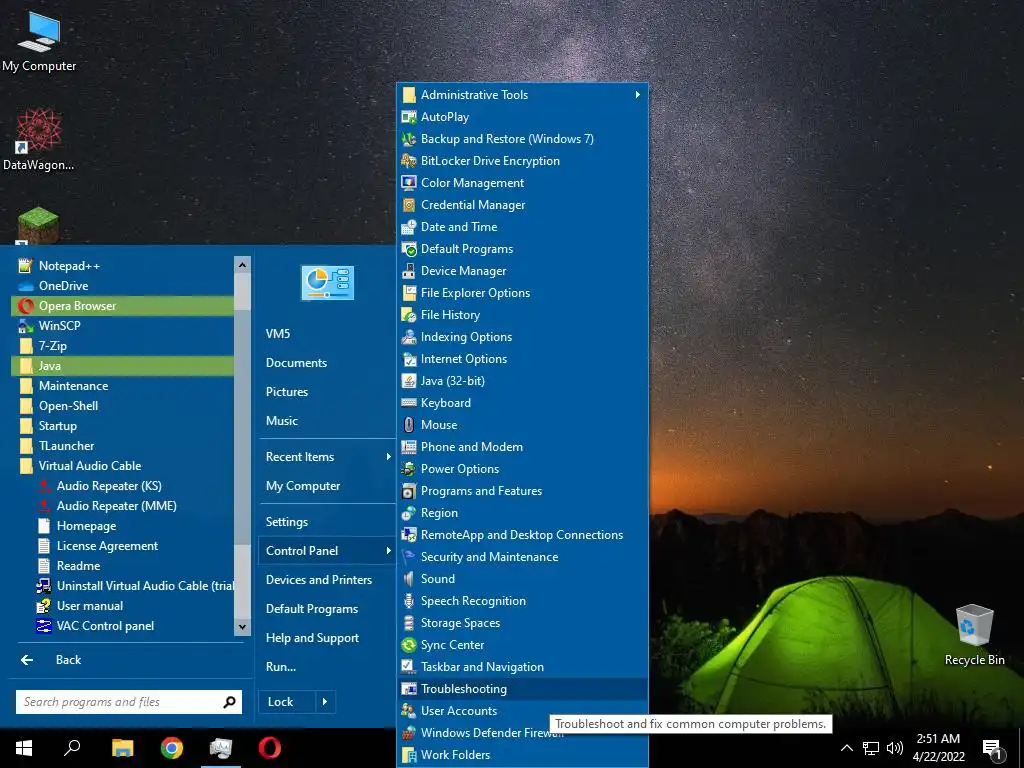Open the arrow next to Lock button
Screen dimensions: 1024x768
[x=325, y=702]
